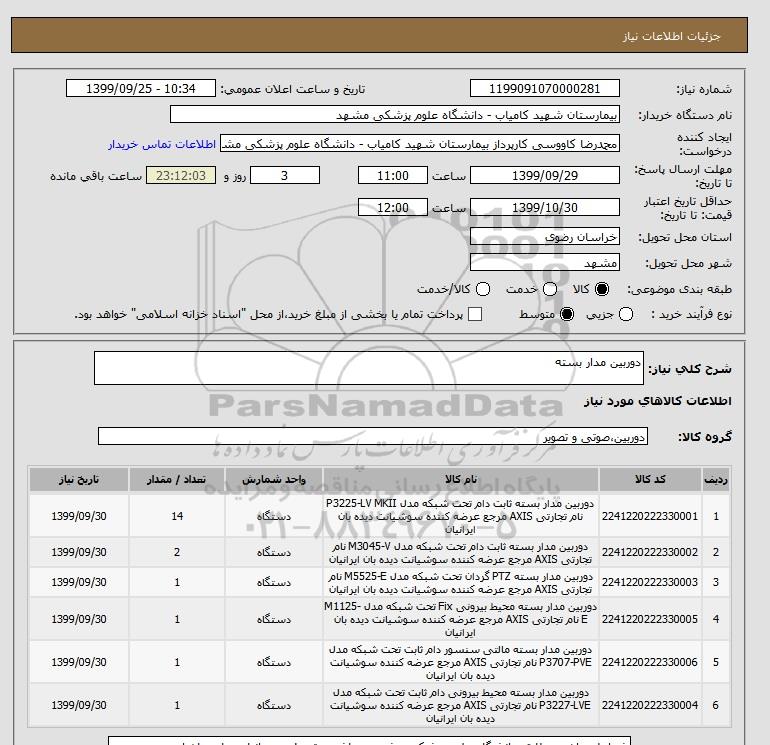
Task: Click the buyer organization name field
Action: coord(395,114)
